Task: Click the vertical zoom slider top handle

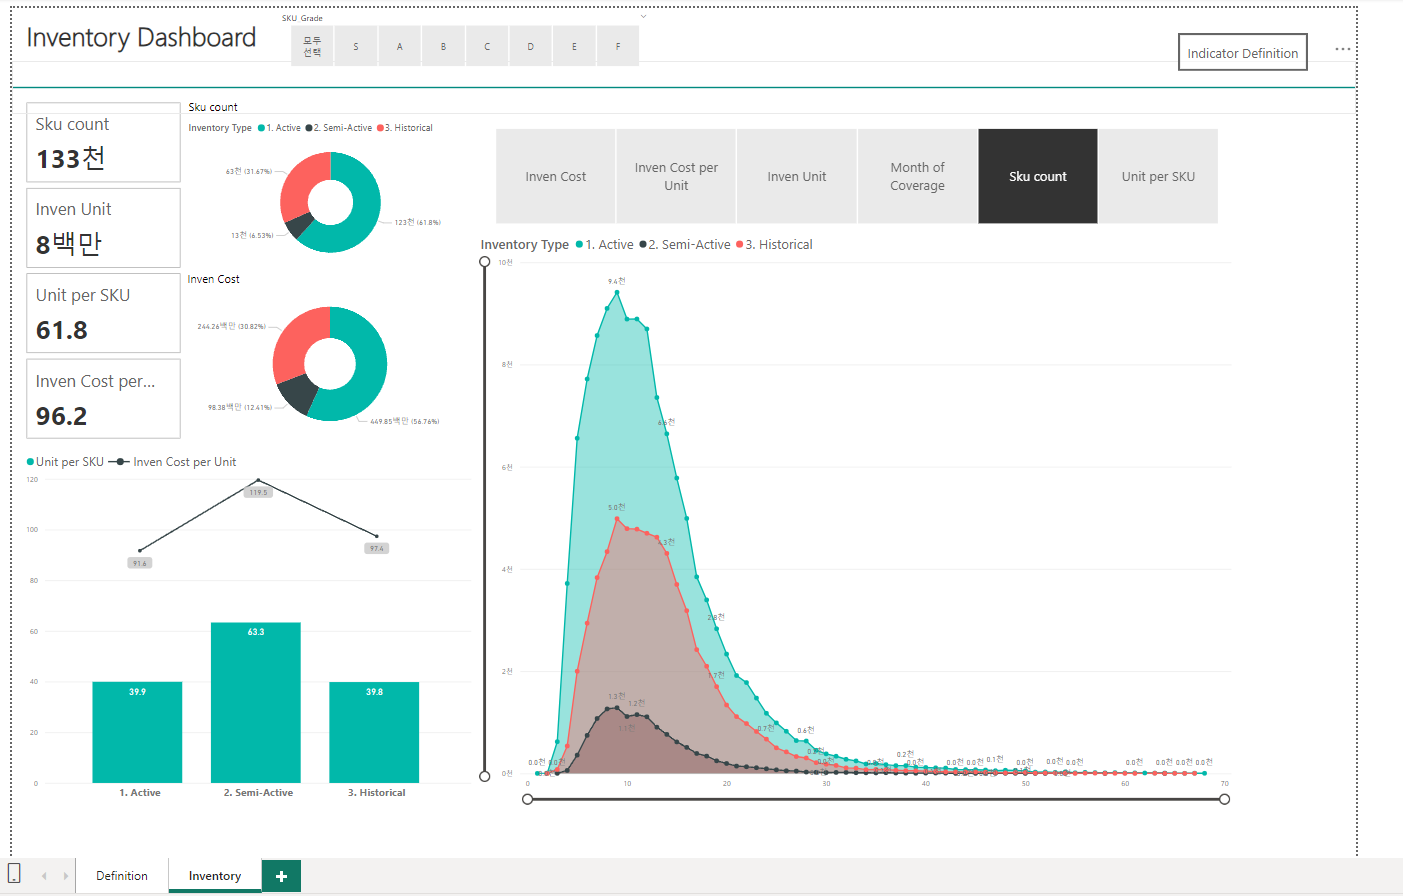Action: tap(485, 262)
